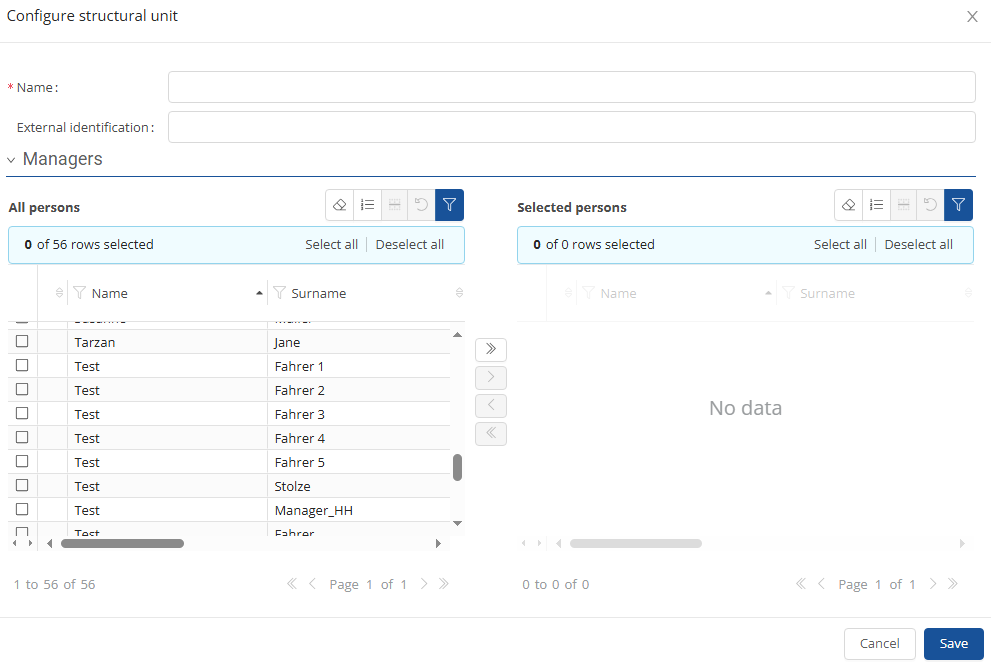Sort All persons by the Surname column
Screen dimensions: 991x665
(x=318, y=293)
